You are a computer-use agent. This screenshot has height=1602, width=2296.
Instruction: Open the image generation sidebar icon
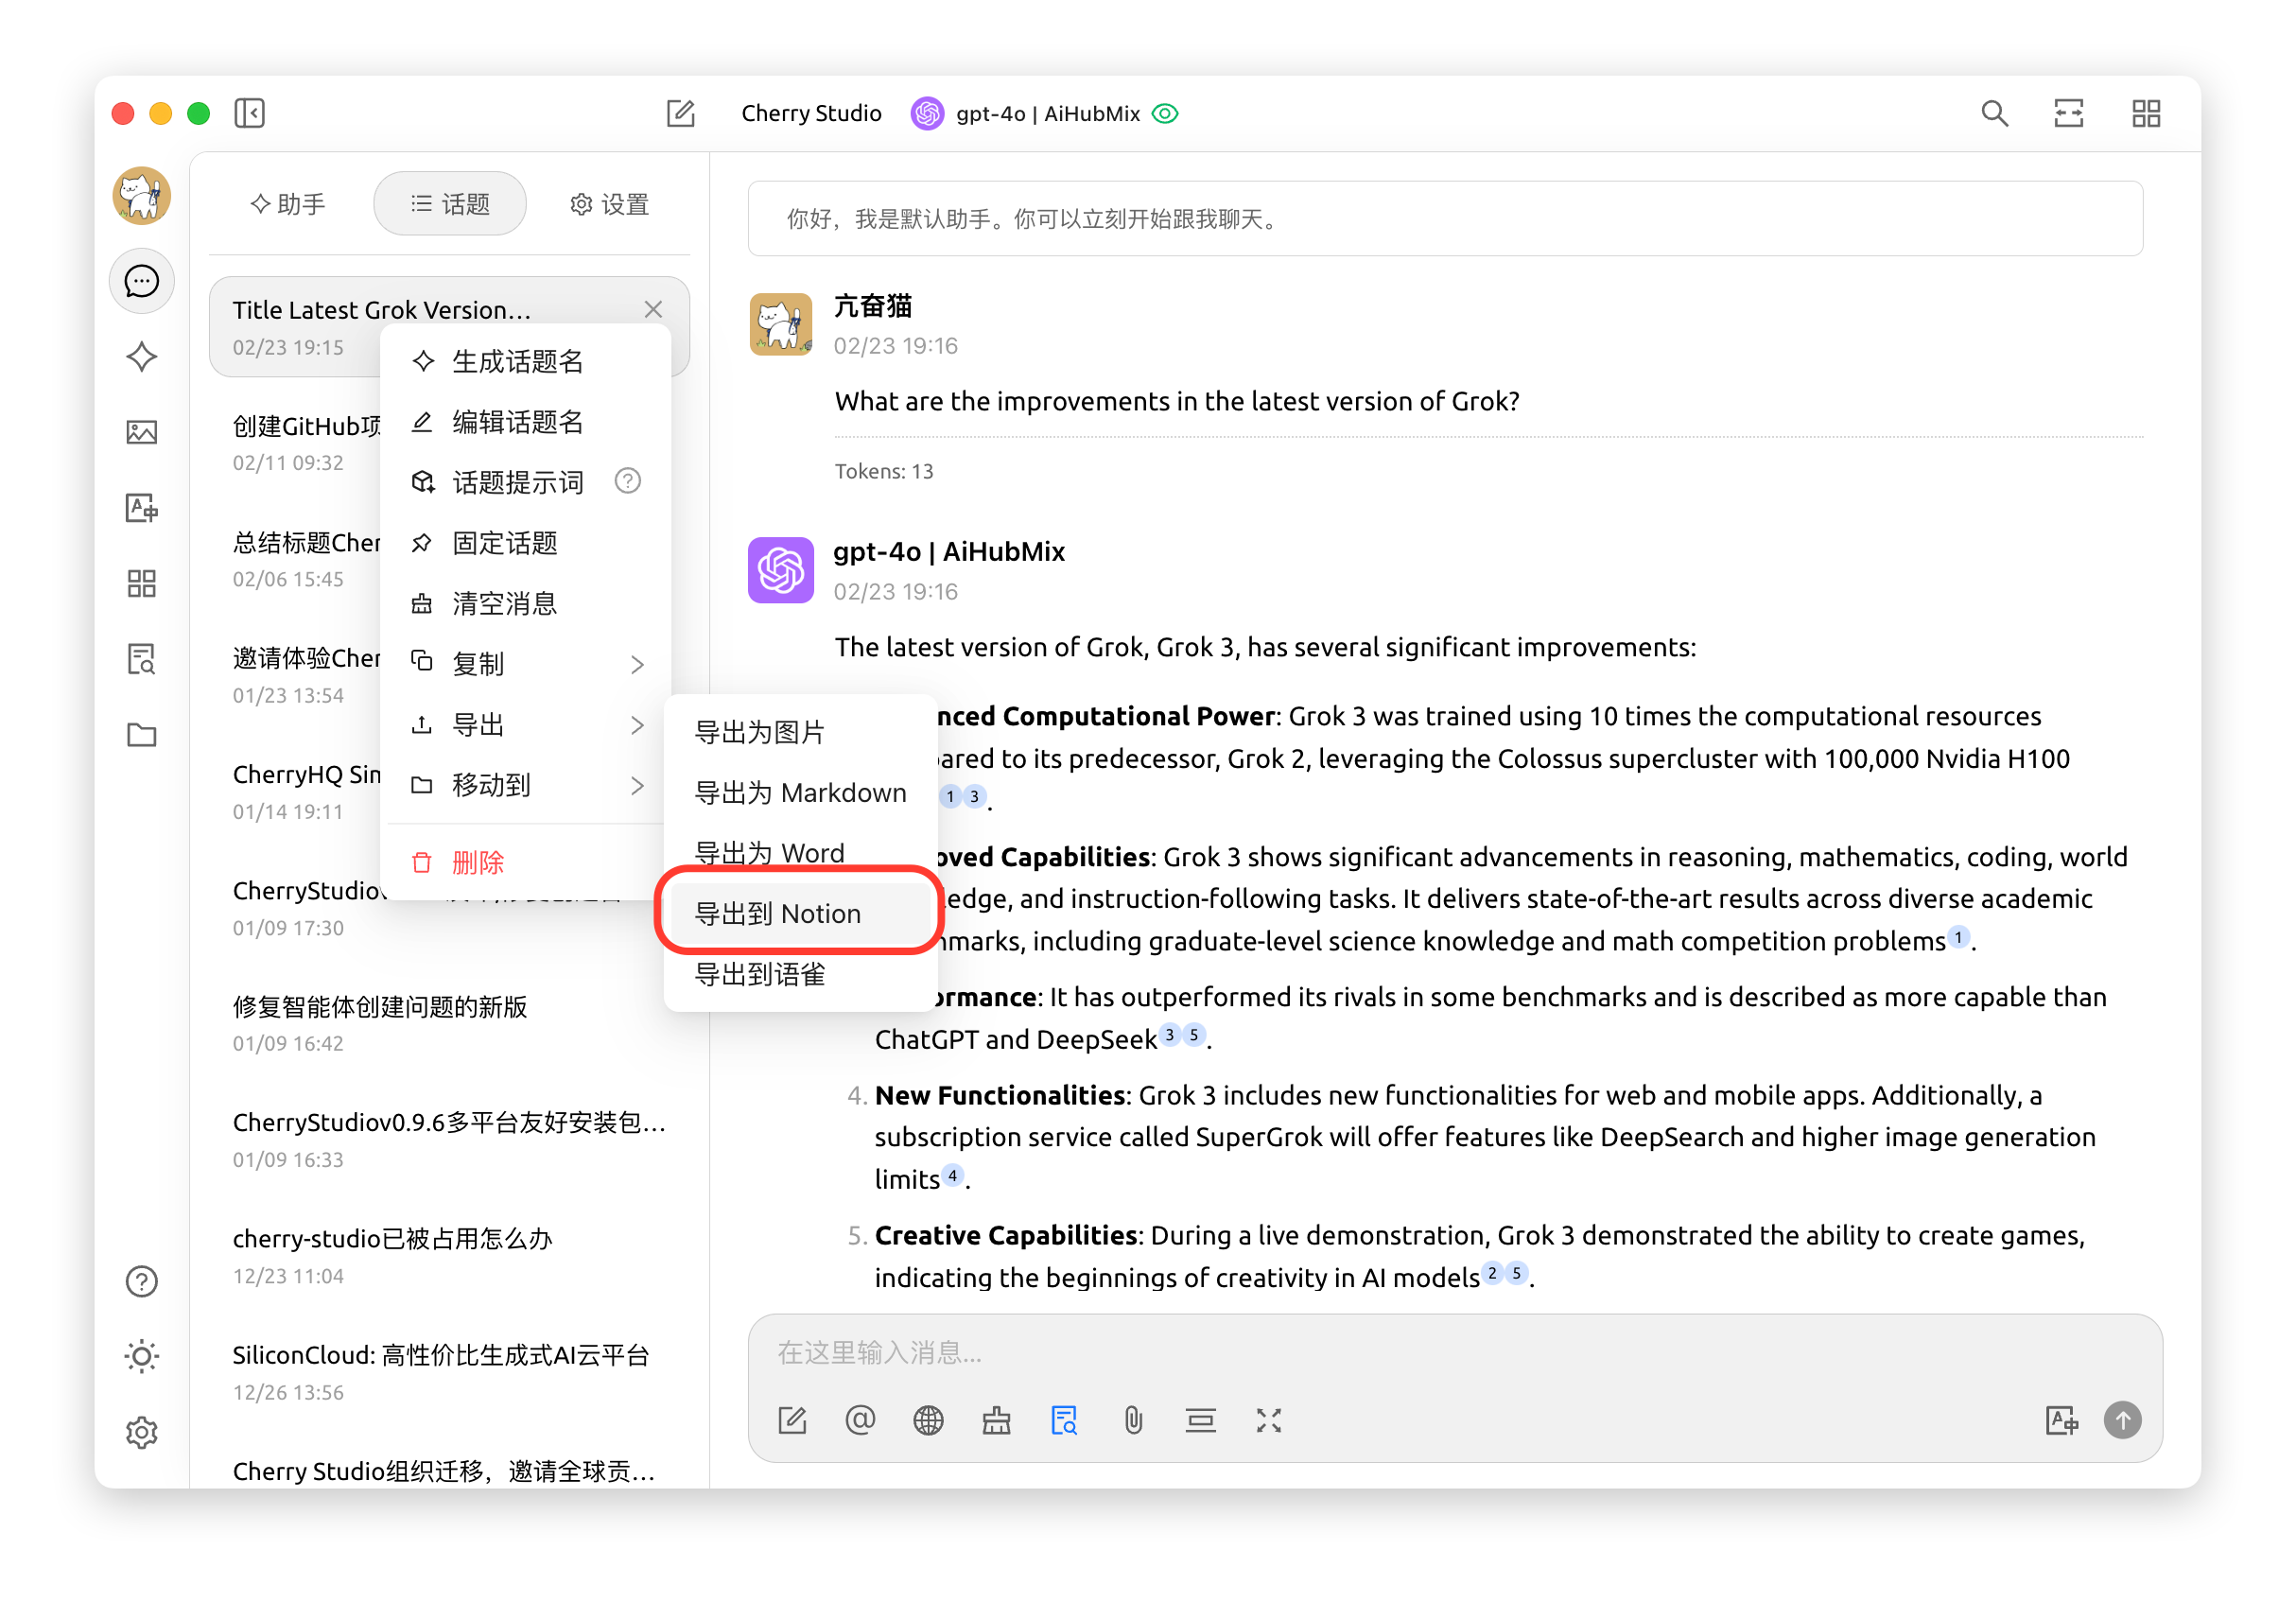[x=141, y=432]
